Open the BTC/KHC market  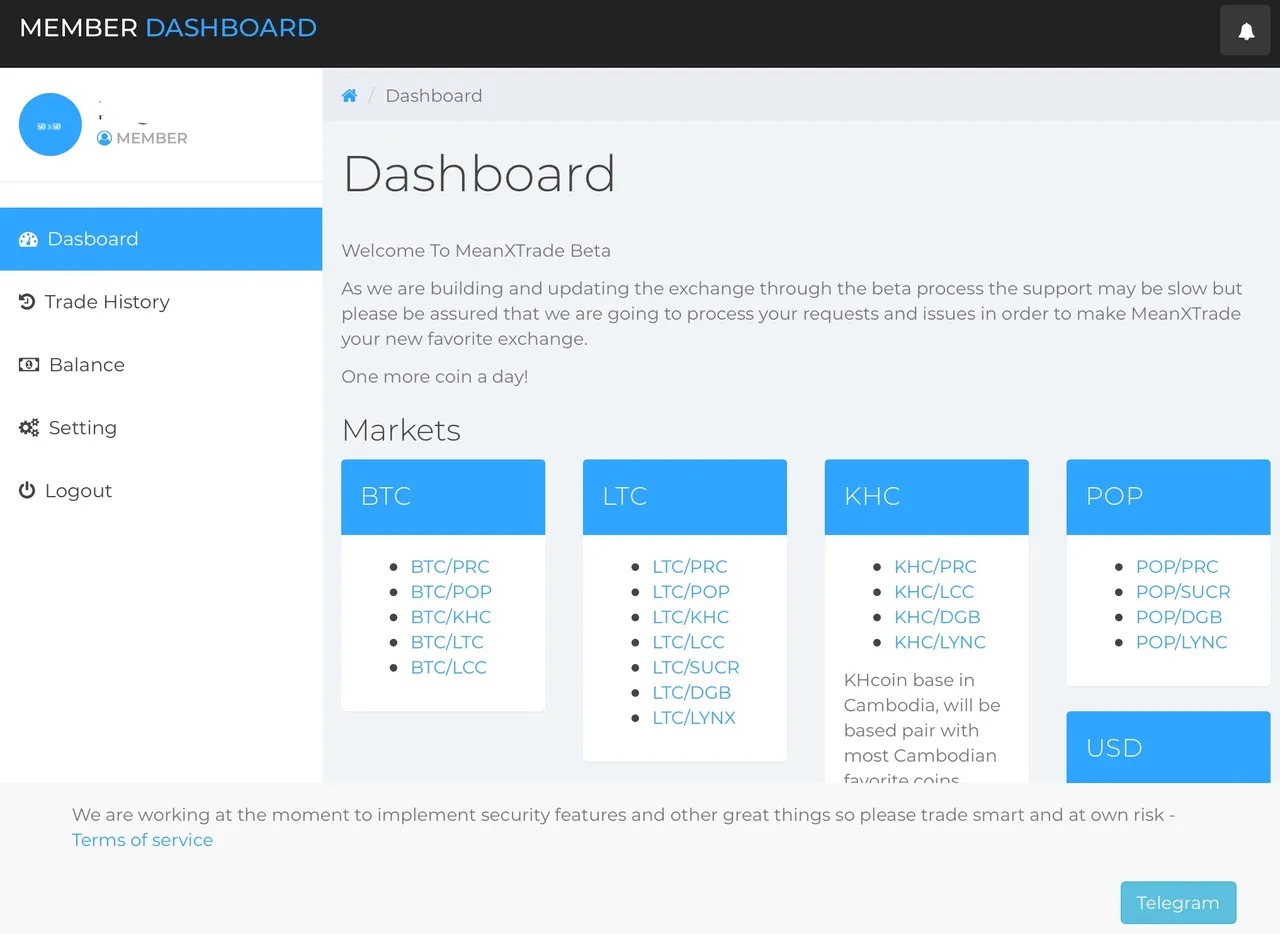(451, 617)
